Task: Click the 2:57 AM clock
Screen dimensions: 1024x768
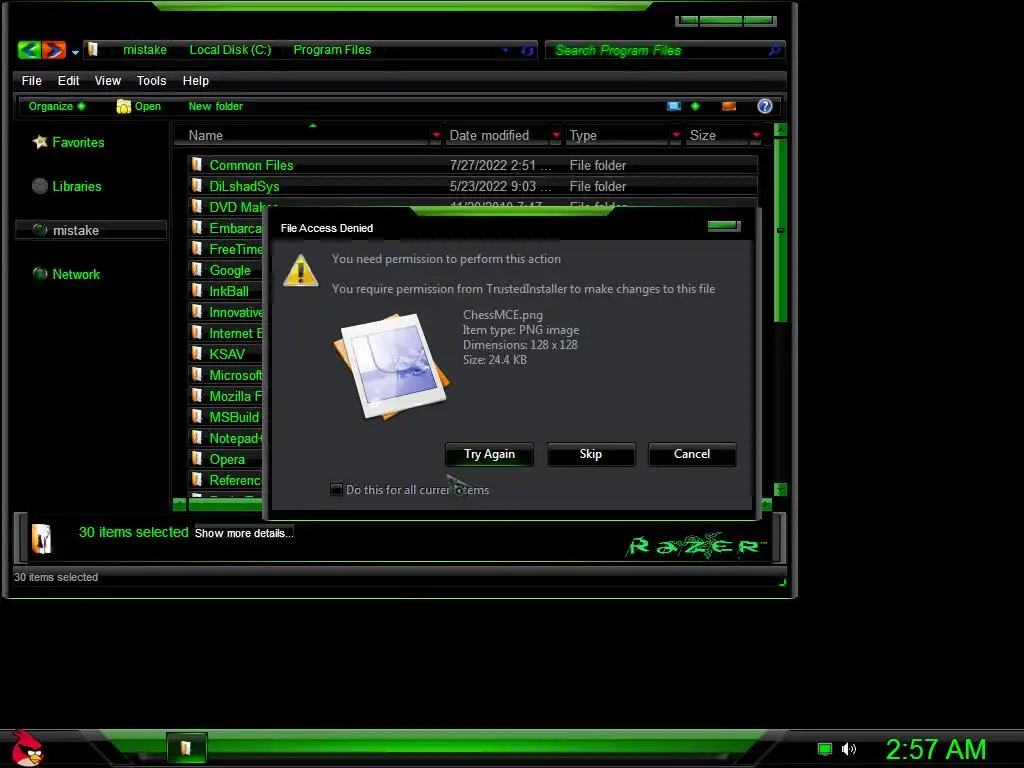Action: [936, 749]
